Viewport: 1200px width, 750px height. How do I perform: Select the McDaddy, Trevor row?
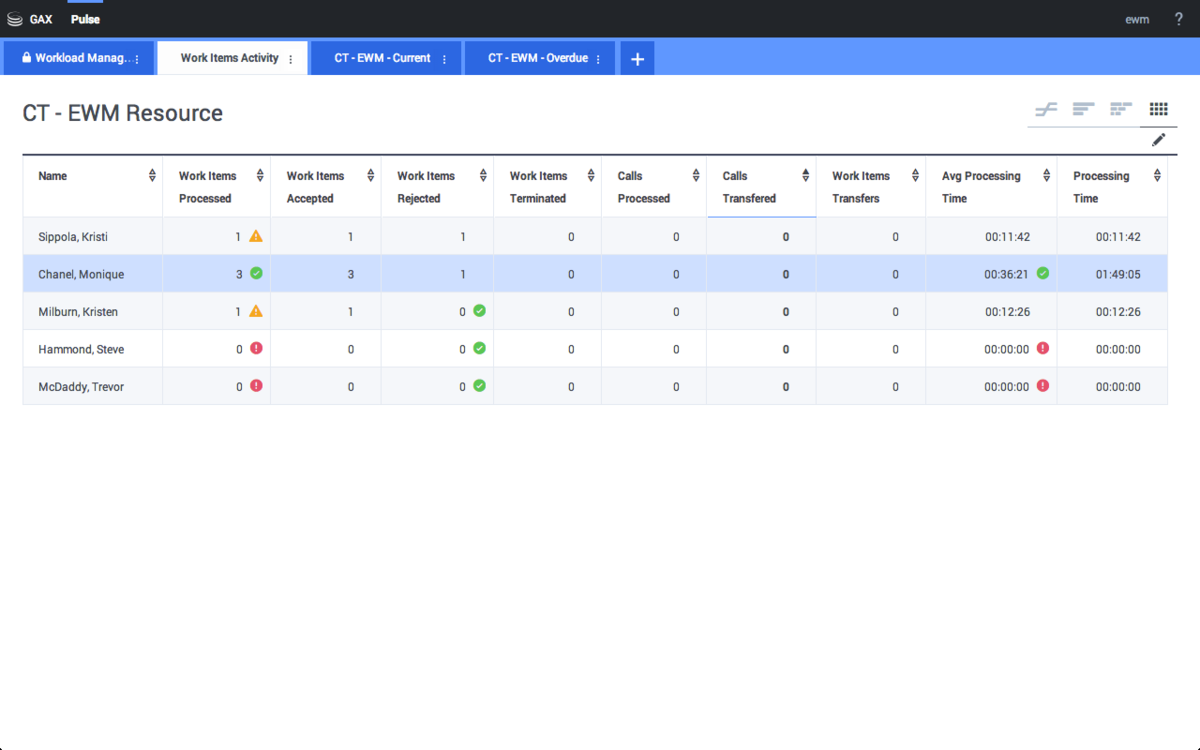(x=81, y=387)
